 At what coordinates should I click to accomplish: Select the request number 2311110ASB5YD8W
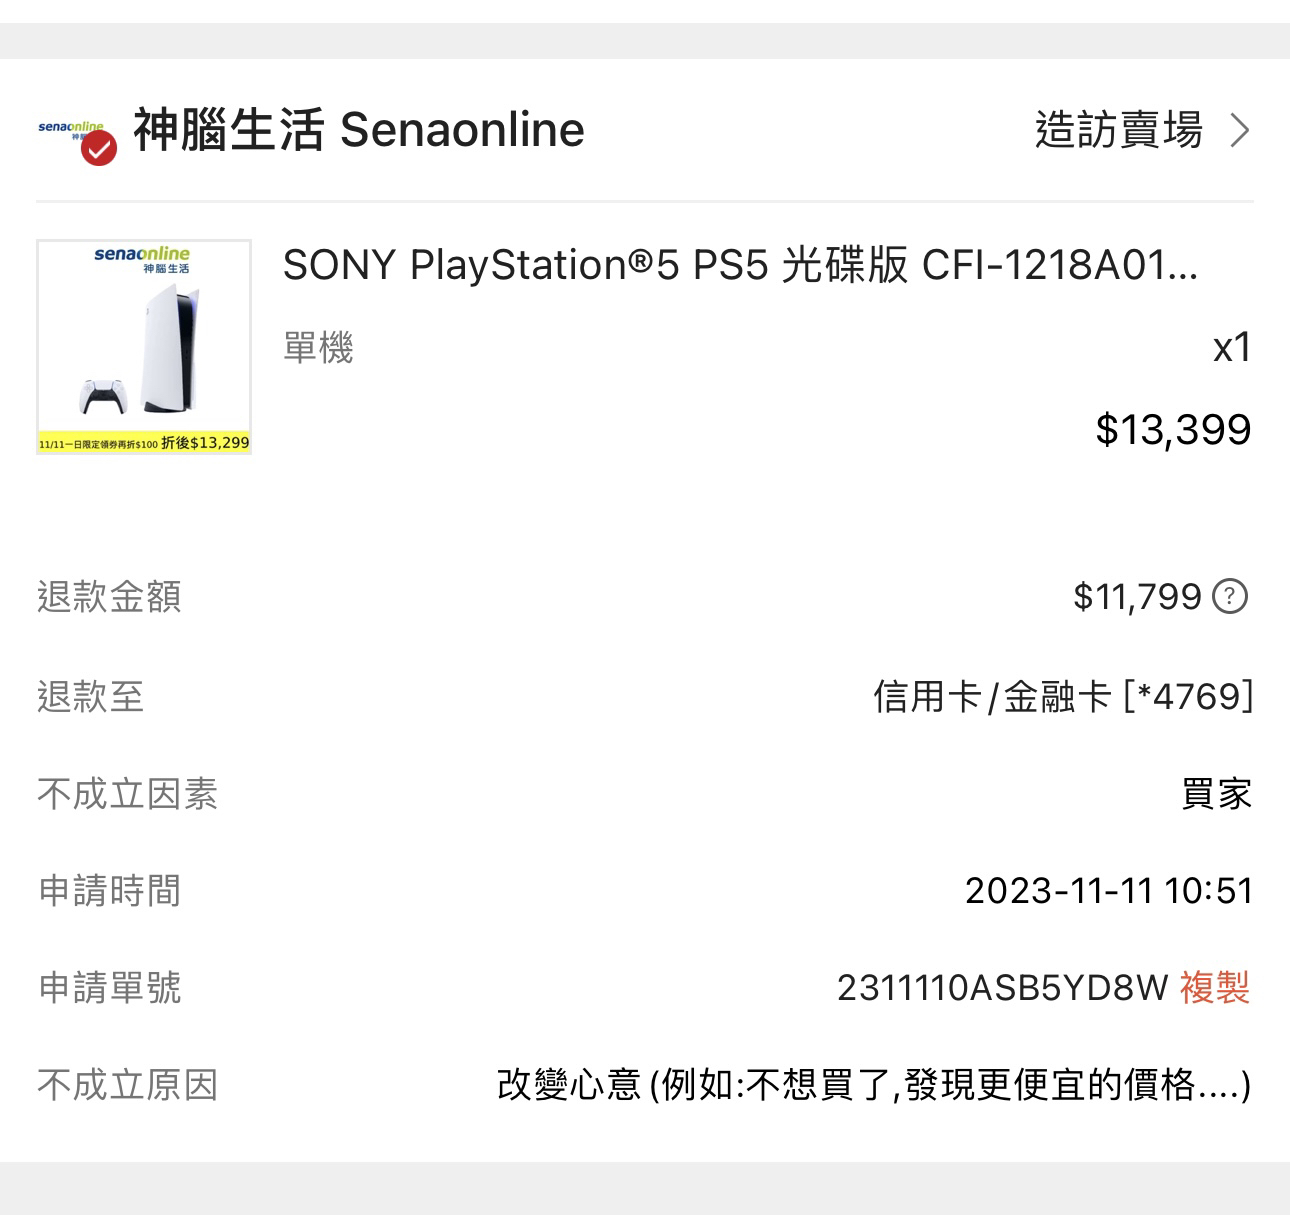pos(1002,987)
